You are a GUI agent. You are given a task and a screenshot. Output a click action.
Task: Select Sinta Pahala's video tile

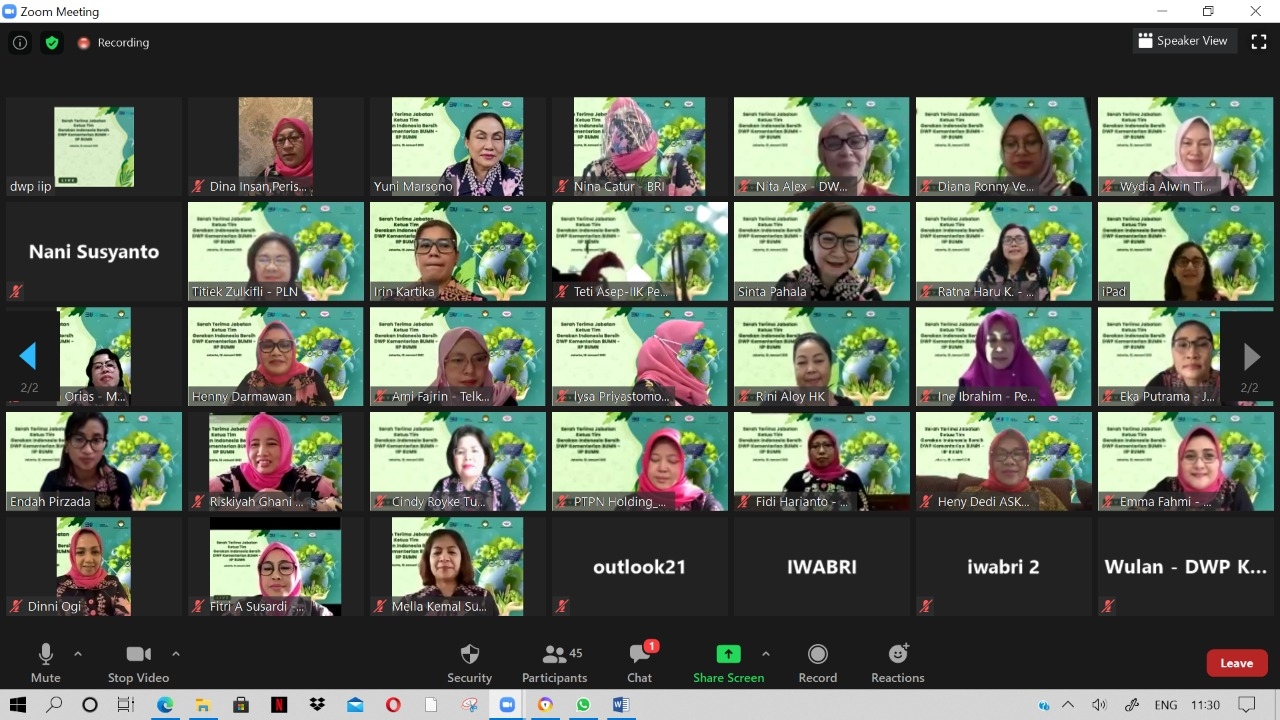click(821, 251)
